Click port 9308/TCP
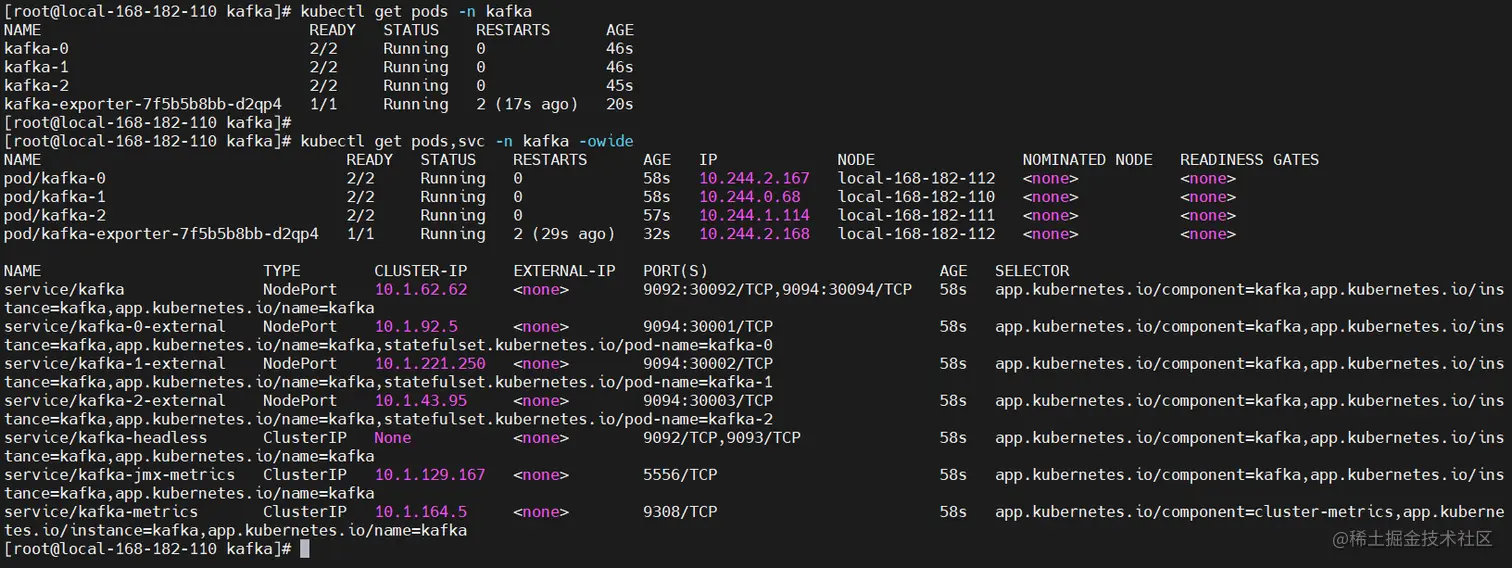 coord(680,511)
